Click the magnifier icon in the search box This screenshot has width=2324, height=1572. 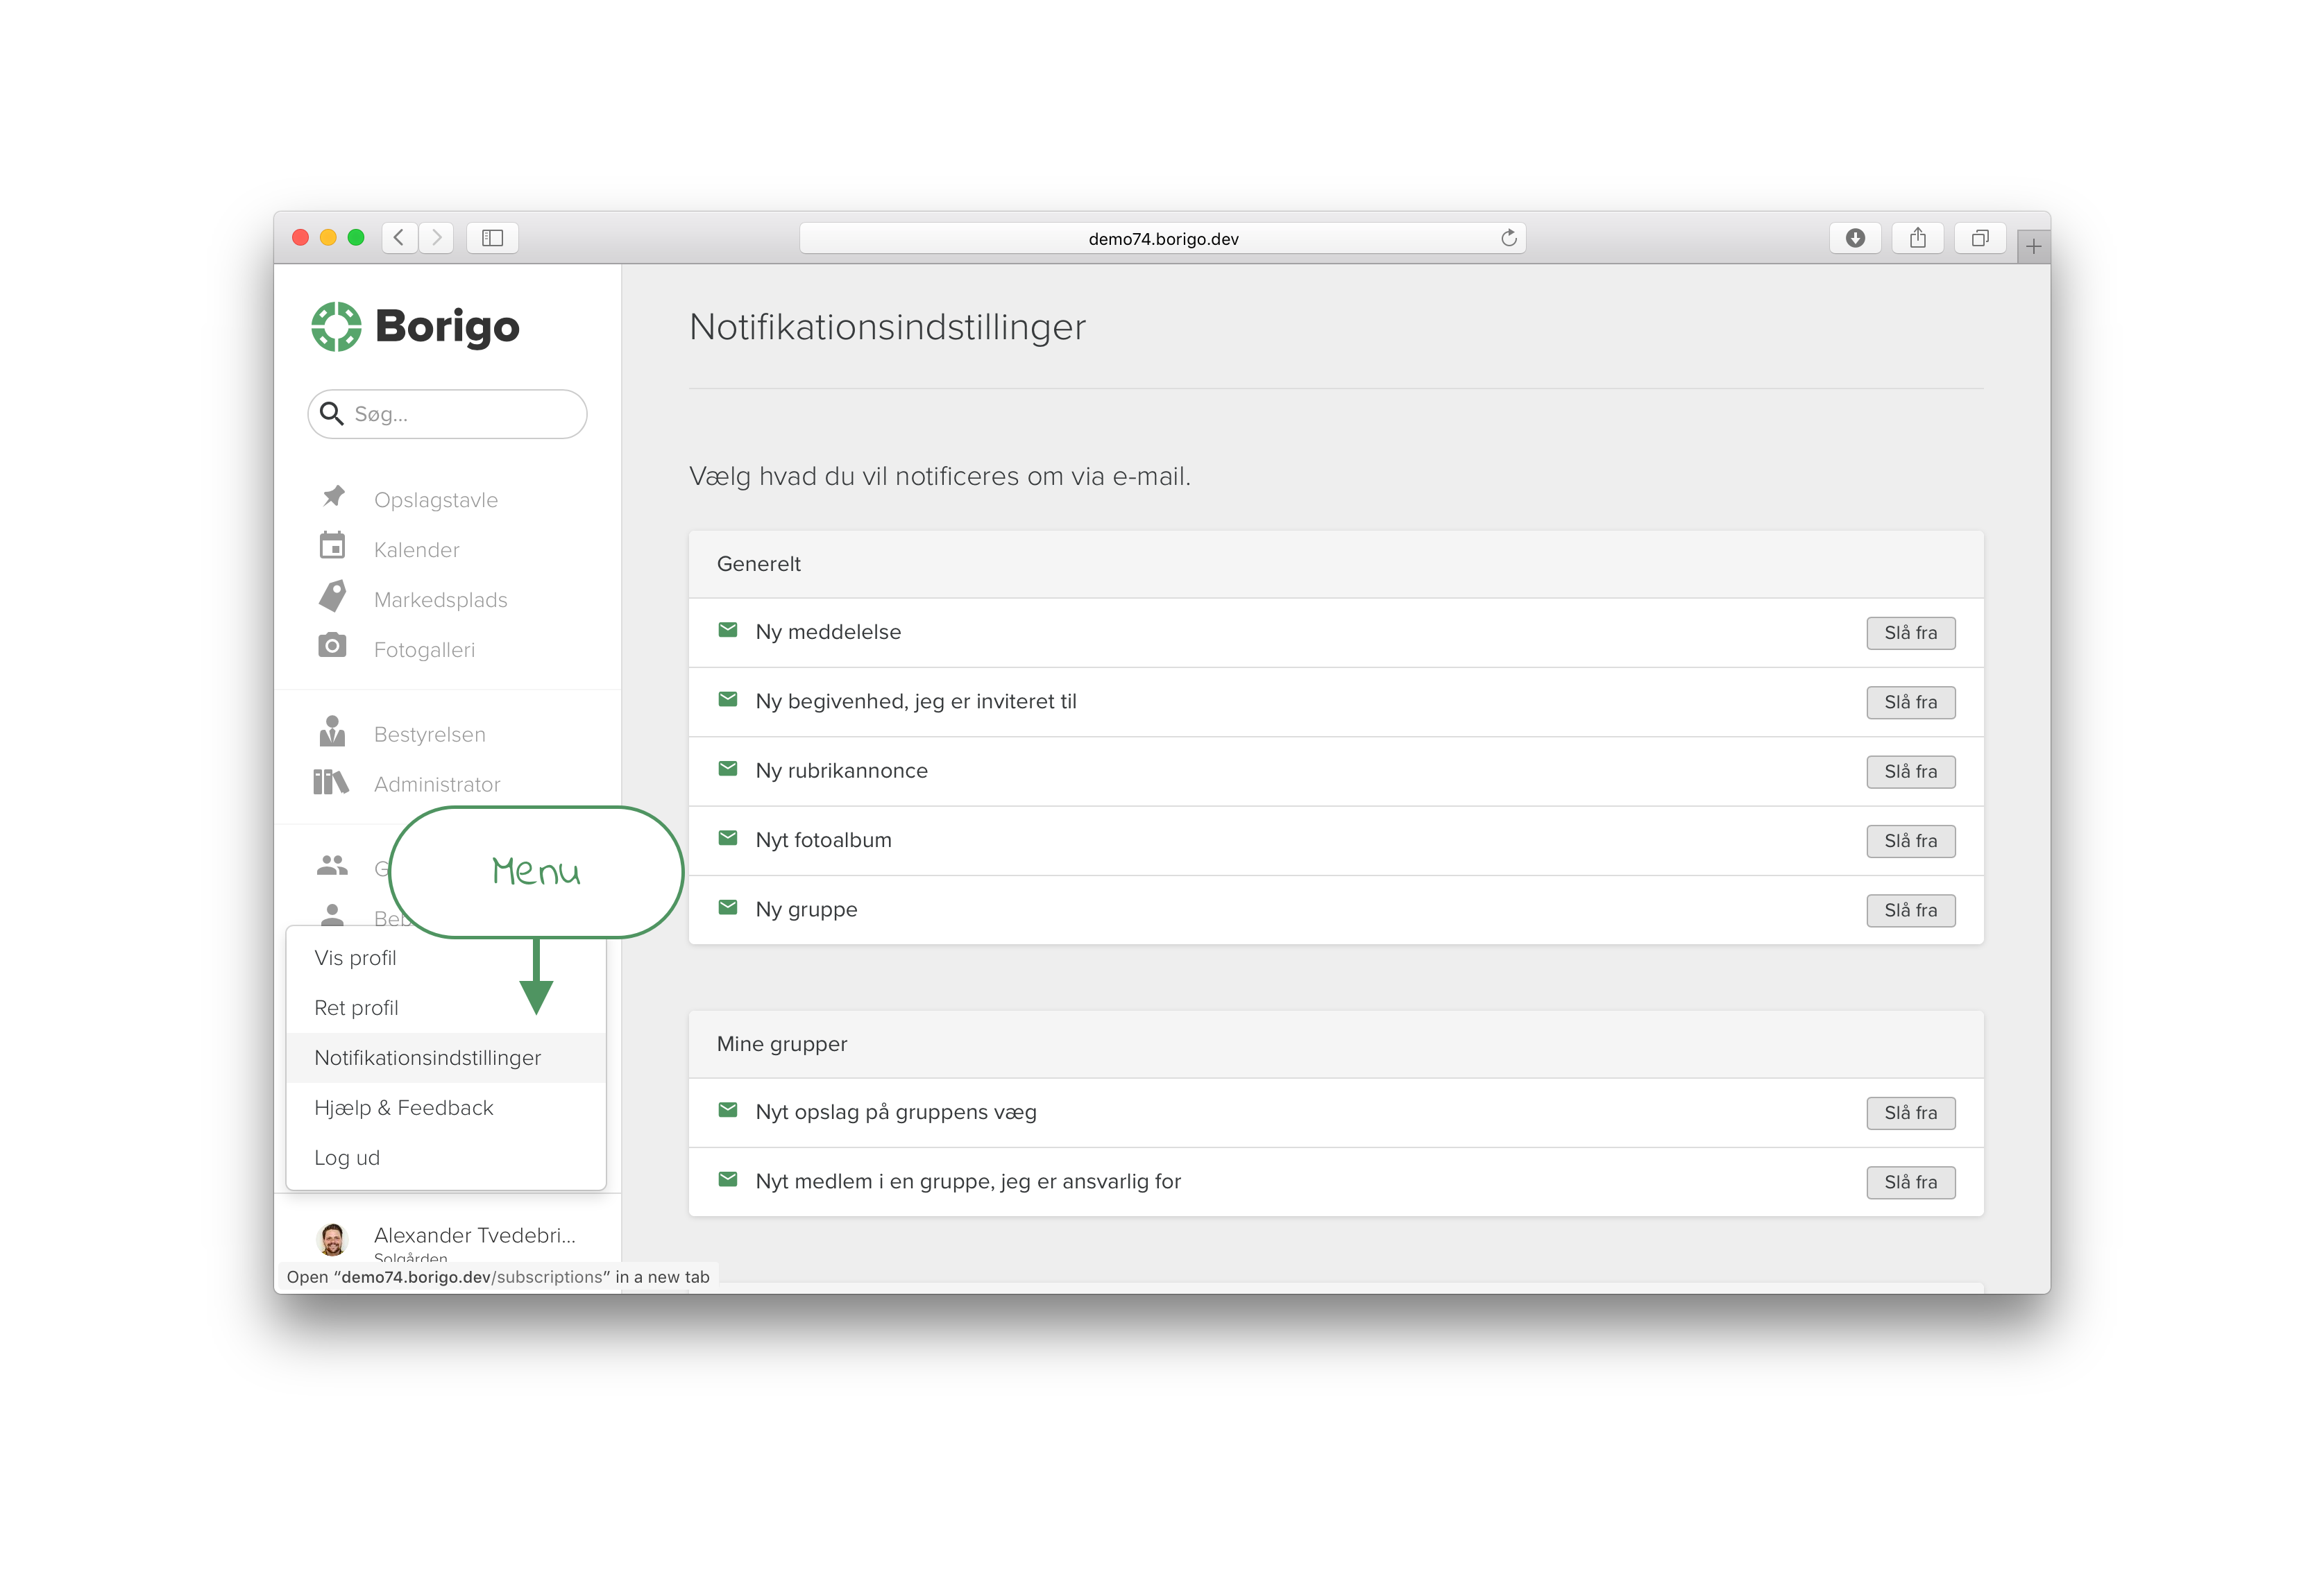tap(331, 413)
